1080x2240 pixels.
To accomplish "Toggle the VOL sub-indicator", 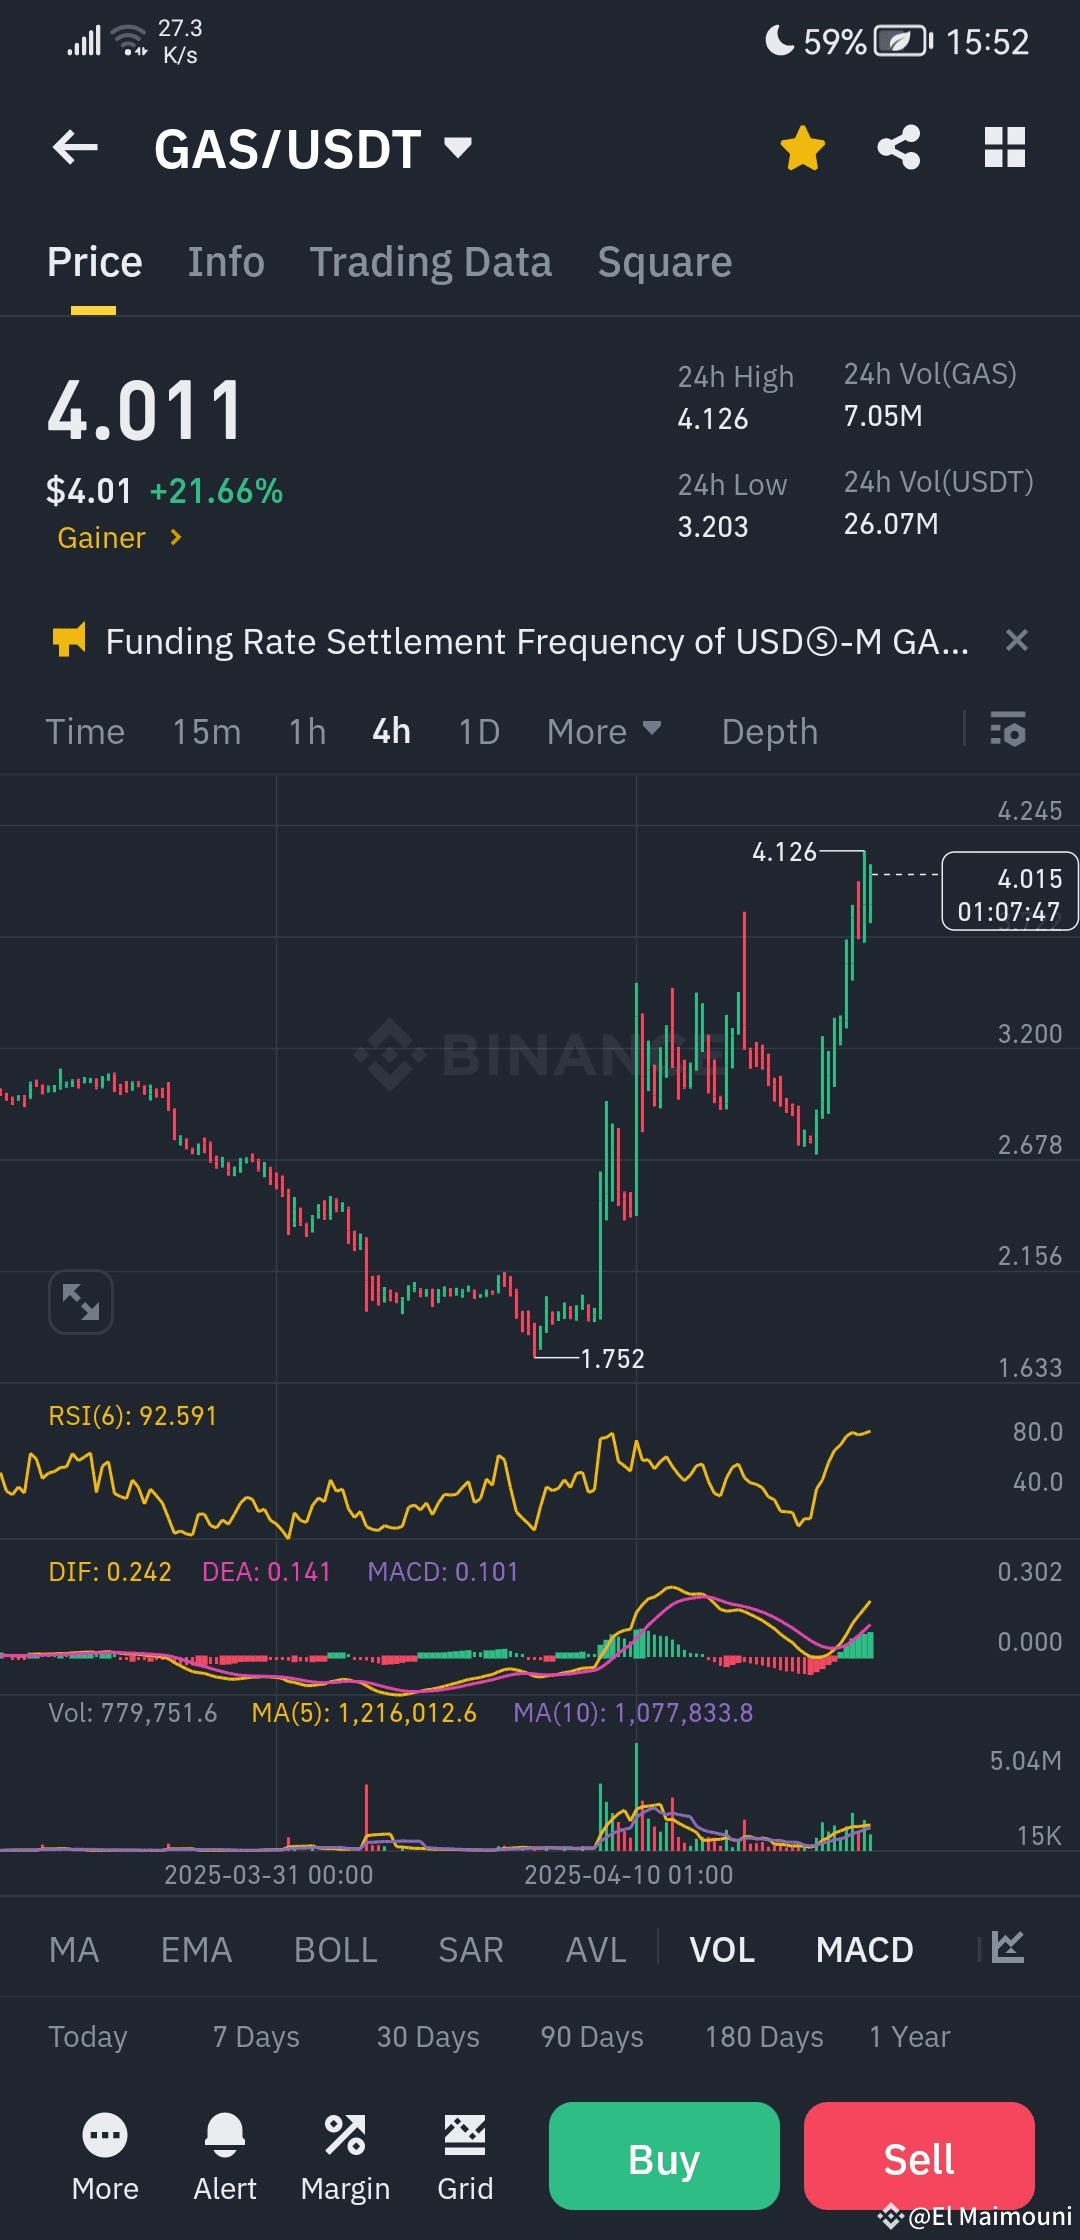I will click(x=722, y=1950).
